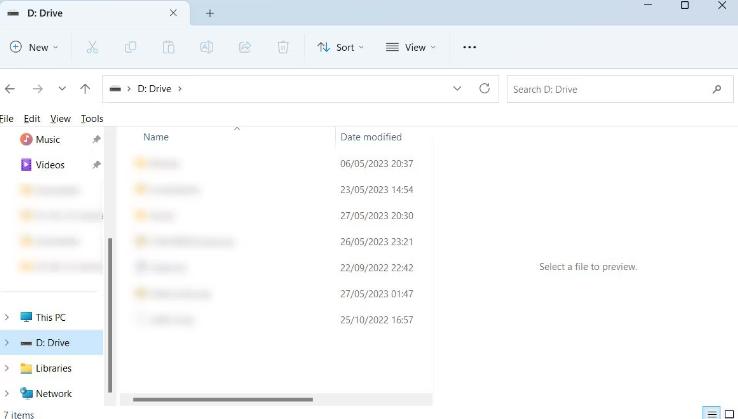Click the Rename icon
The width and height of the screenshot is (738, 419).
[207, 47]
